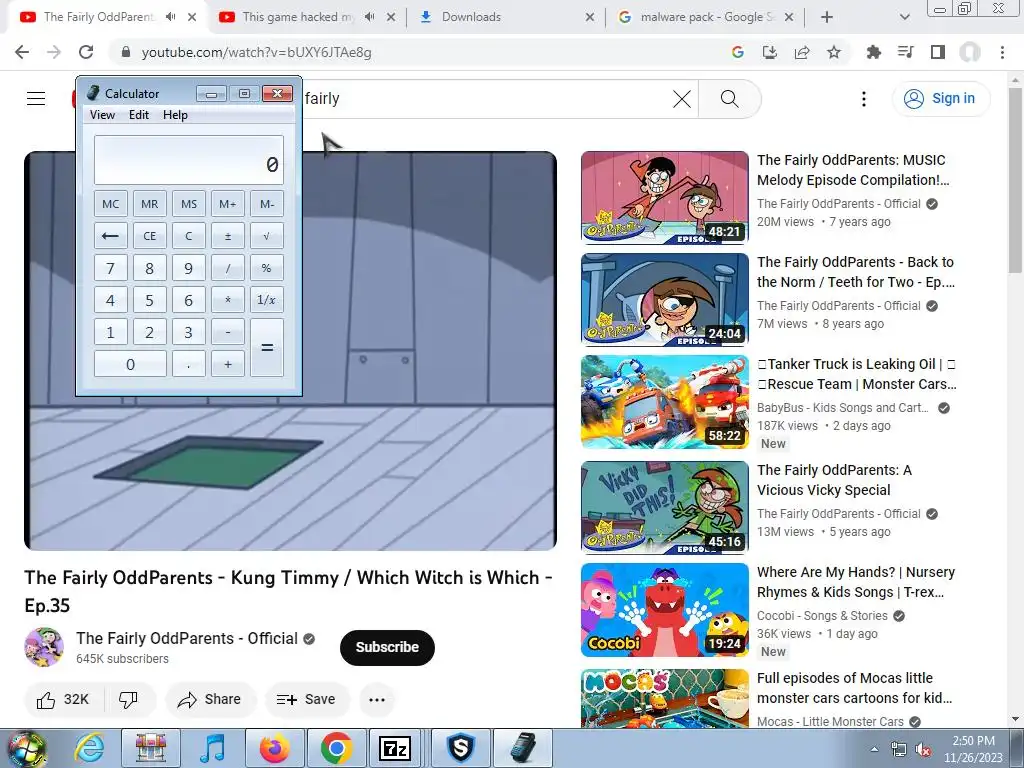Click the Windows Start orb
The height and width of the screenshot is (768, 1024).
26,749
